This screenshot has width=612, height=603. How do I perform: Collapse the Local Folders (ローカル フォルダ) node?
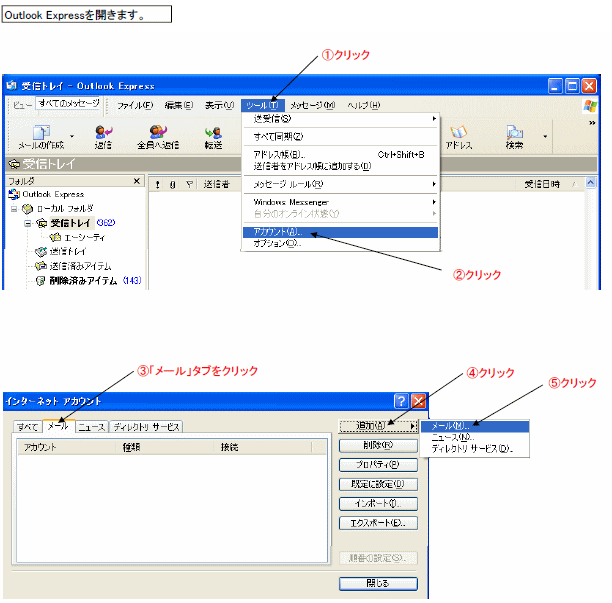[x=14, y=209]
